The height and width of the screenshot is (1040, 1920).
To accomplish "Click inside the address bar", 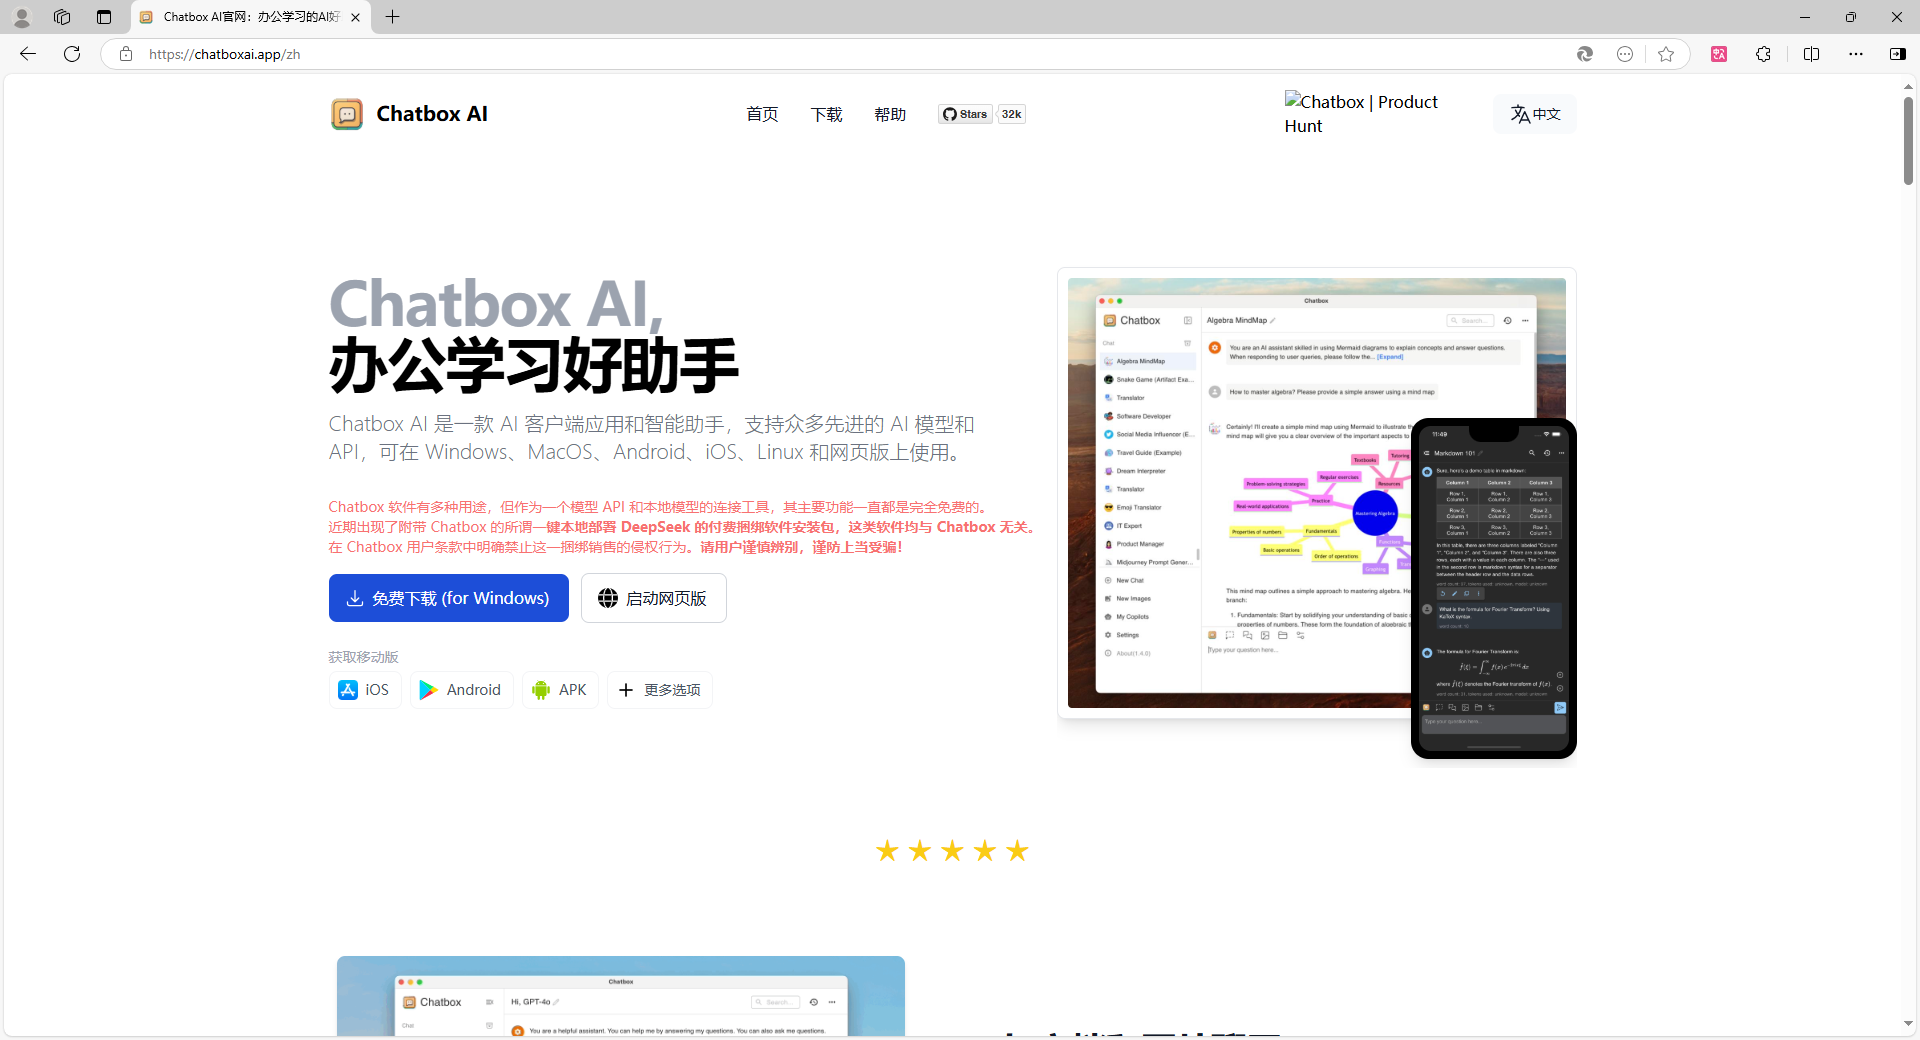I will pos(400,54).
